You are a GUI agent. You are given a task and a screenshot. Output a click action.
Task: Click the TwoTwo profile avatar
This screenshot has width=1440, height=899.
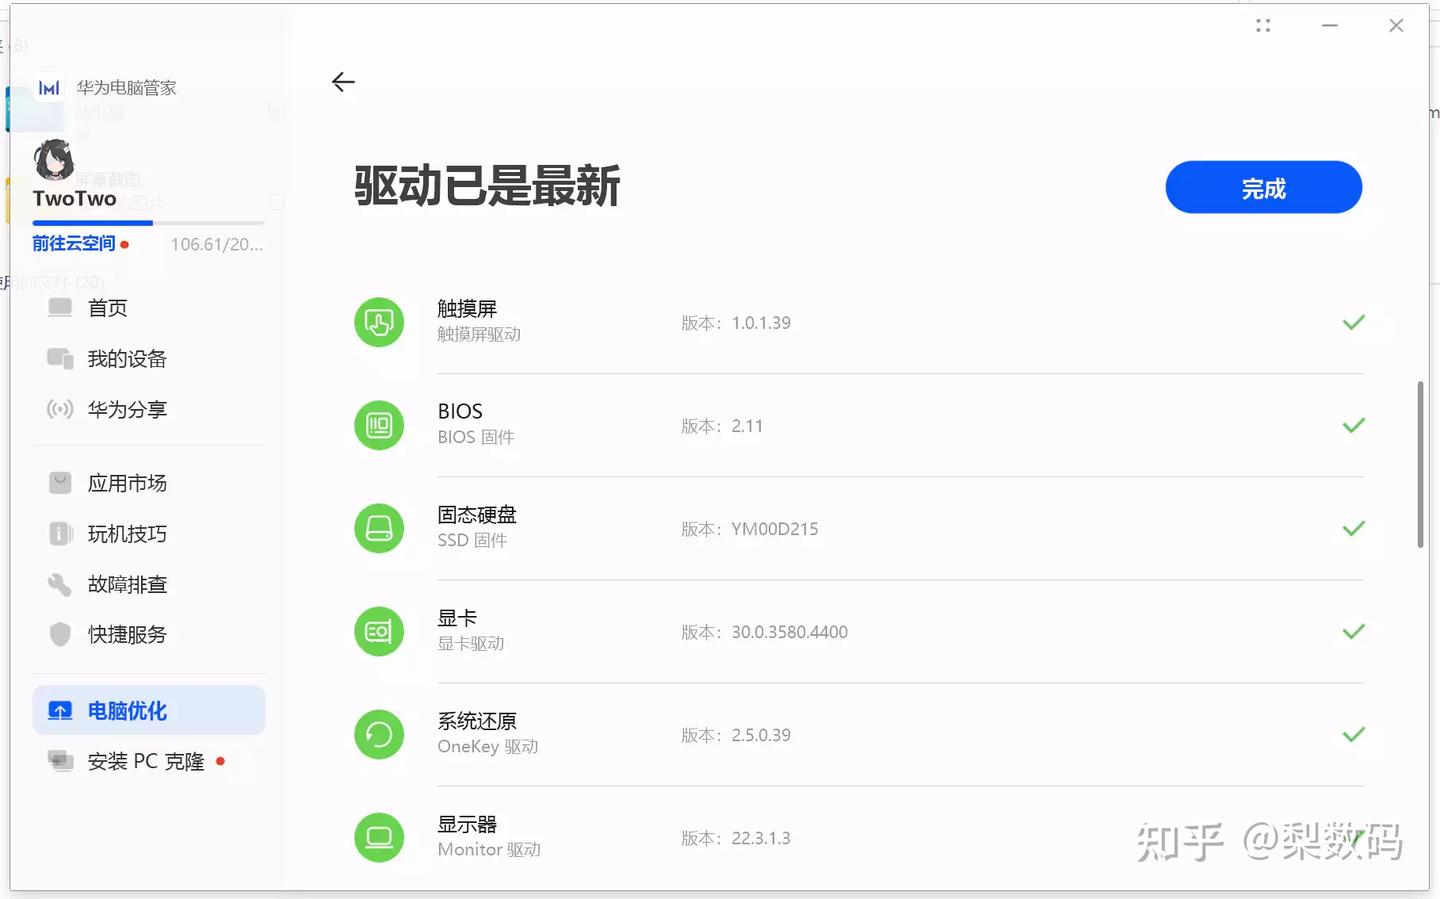coord(54,160)
